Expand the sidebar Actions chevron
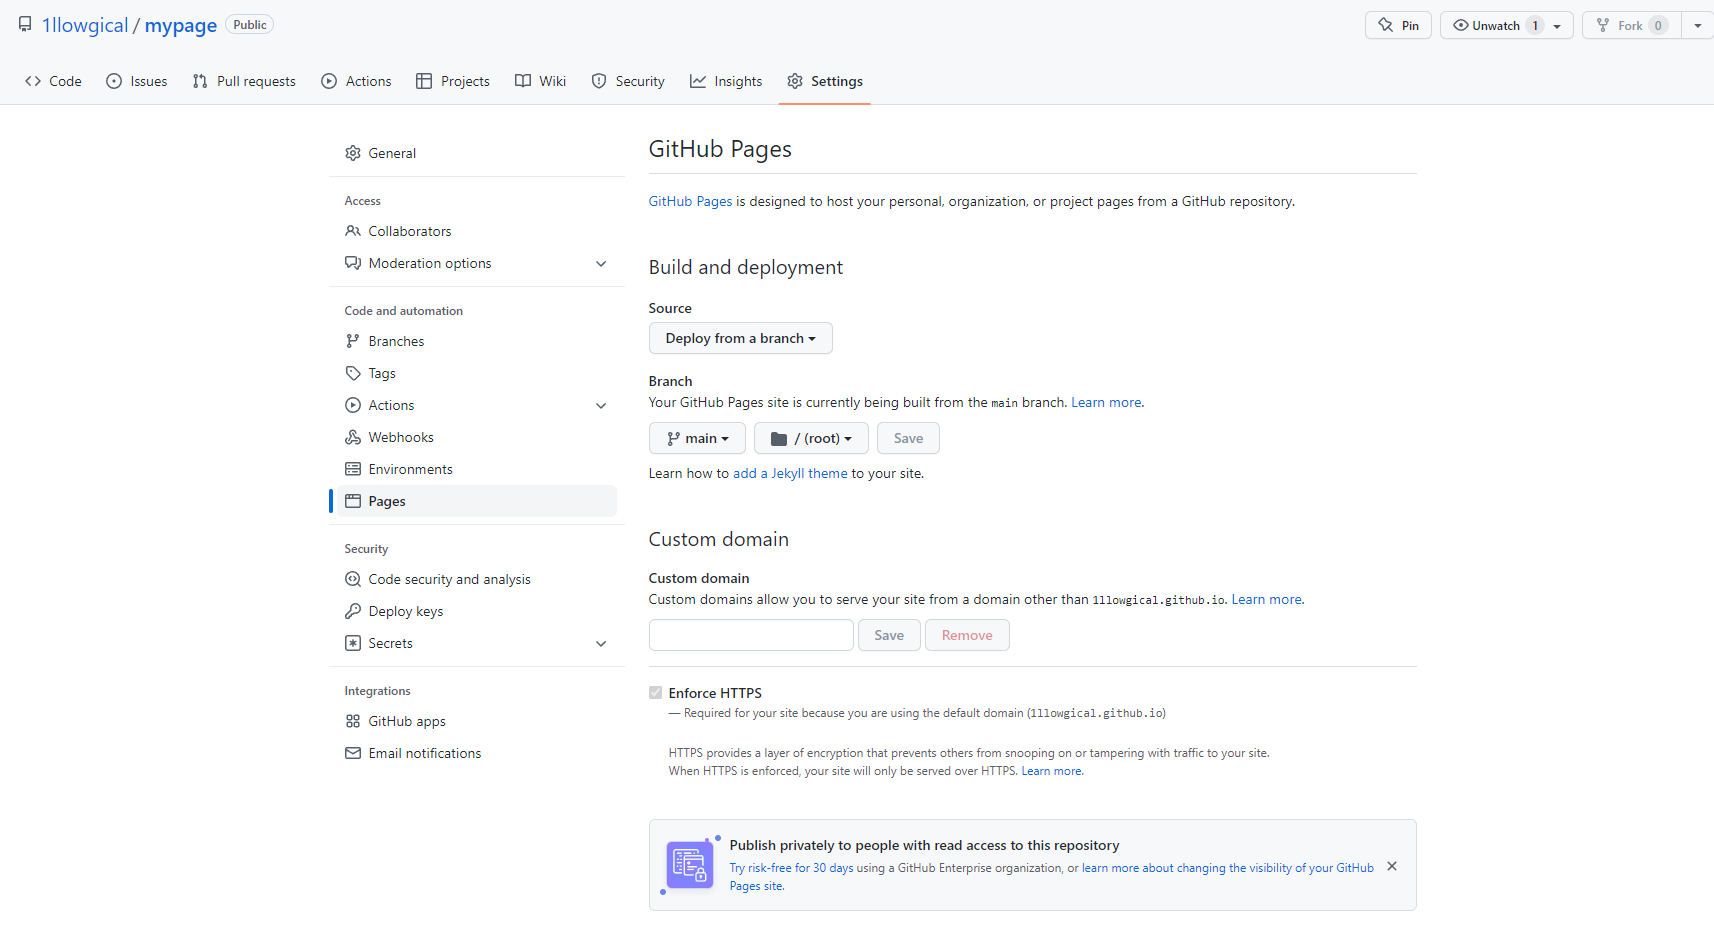Screen dimensions: 1714x947 pyautogui.click(x=601, y=405)
